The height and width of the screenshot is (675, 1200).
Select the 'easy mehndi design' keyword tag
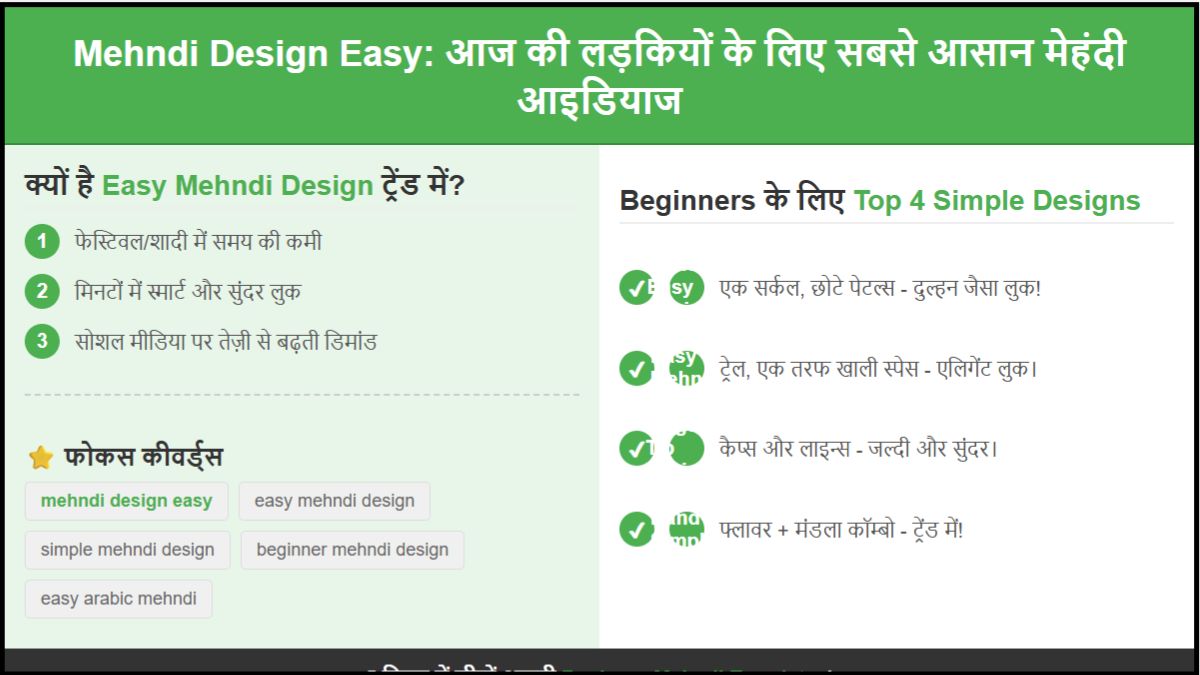click(334, 501)
